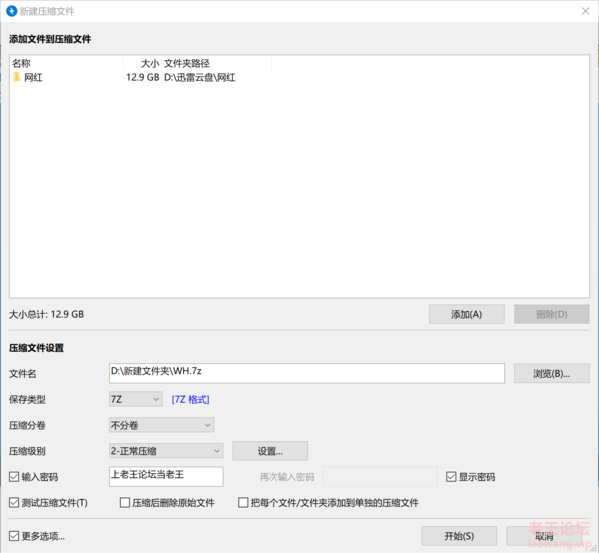Image resolution: width=599 pixels, height=553 pixels.
Task: Open the 压缩级别 2-正常压缩 dropdown
Action: tap(166, 451)
